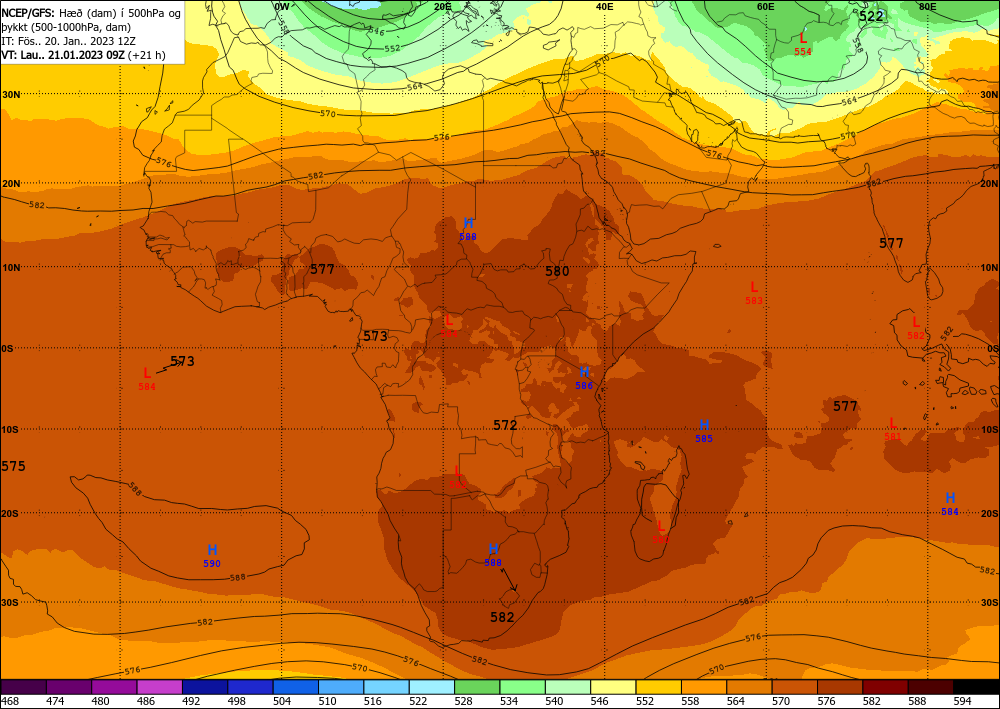This screenshot has height=709, width=1000.
Task: Pick the pale cyan legend swatch labeled 522
Action: coord(432,687)
